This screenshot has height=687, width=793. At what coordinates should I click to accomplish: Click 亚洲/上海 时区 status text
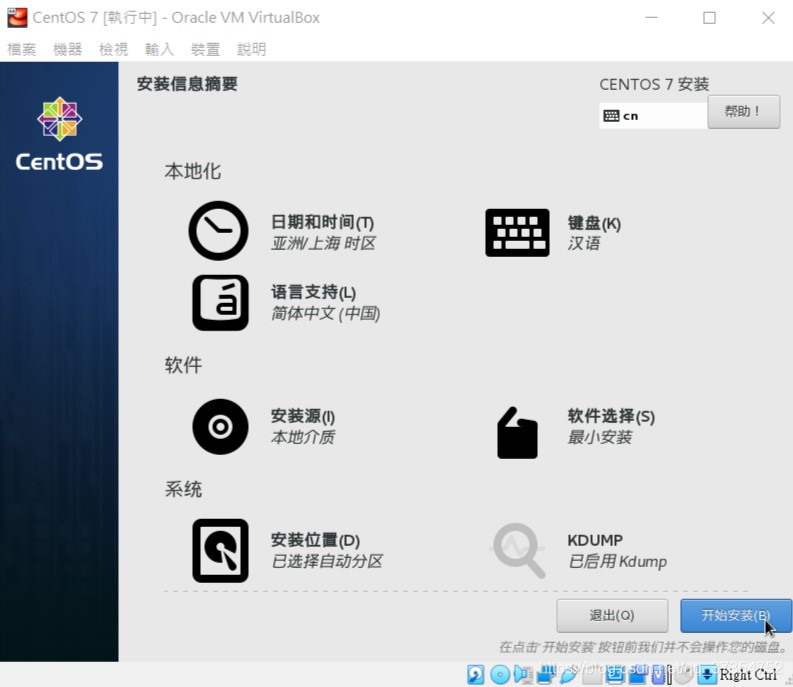point(323,243)
